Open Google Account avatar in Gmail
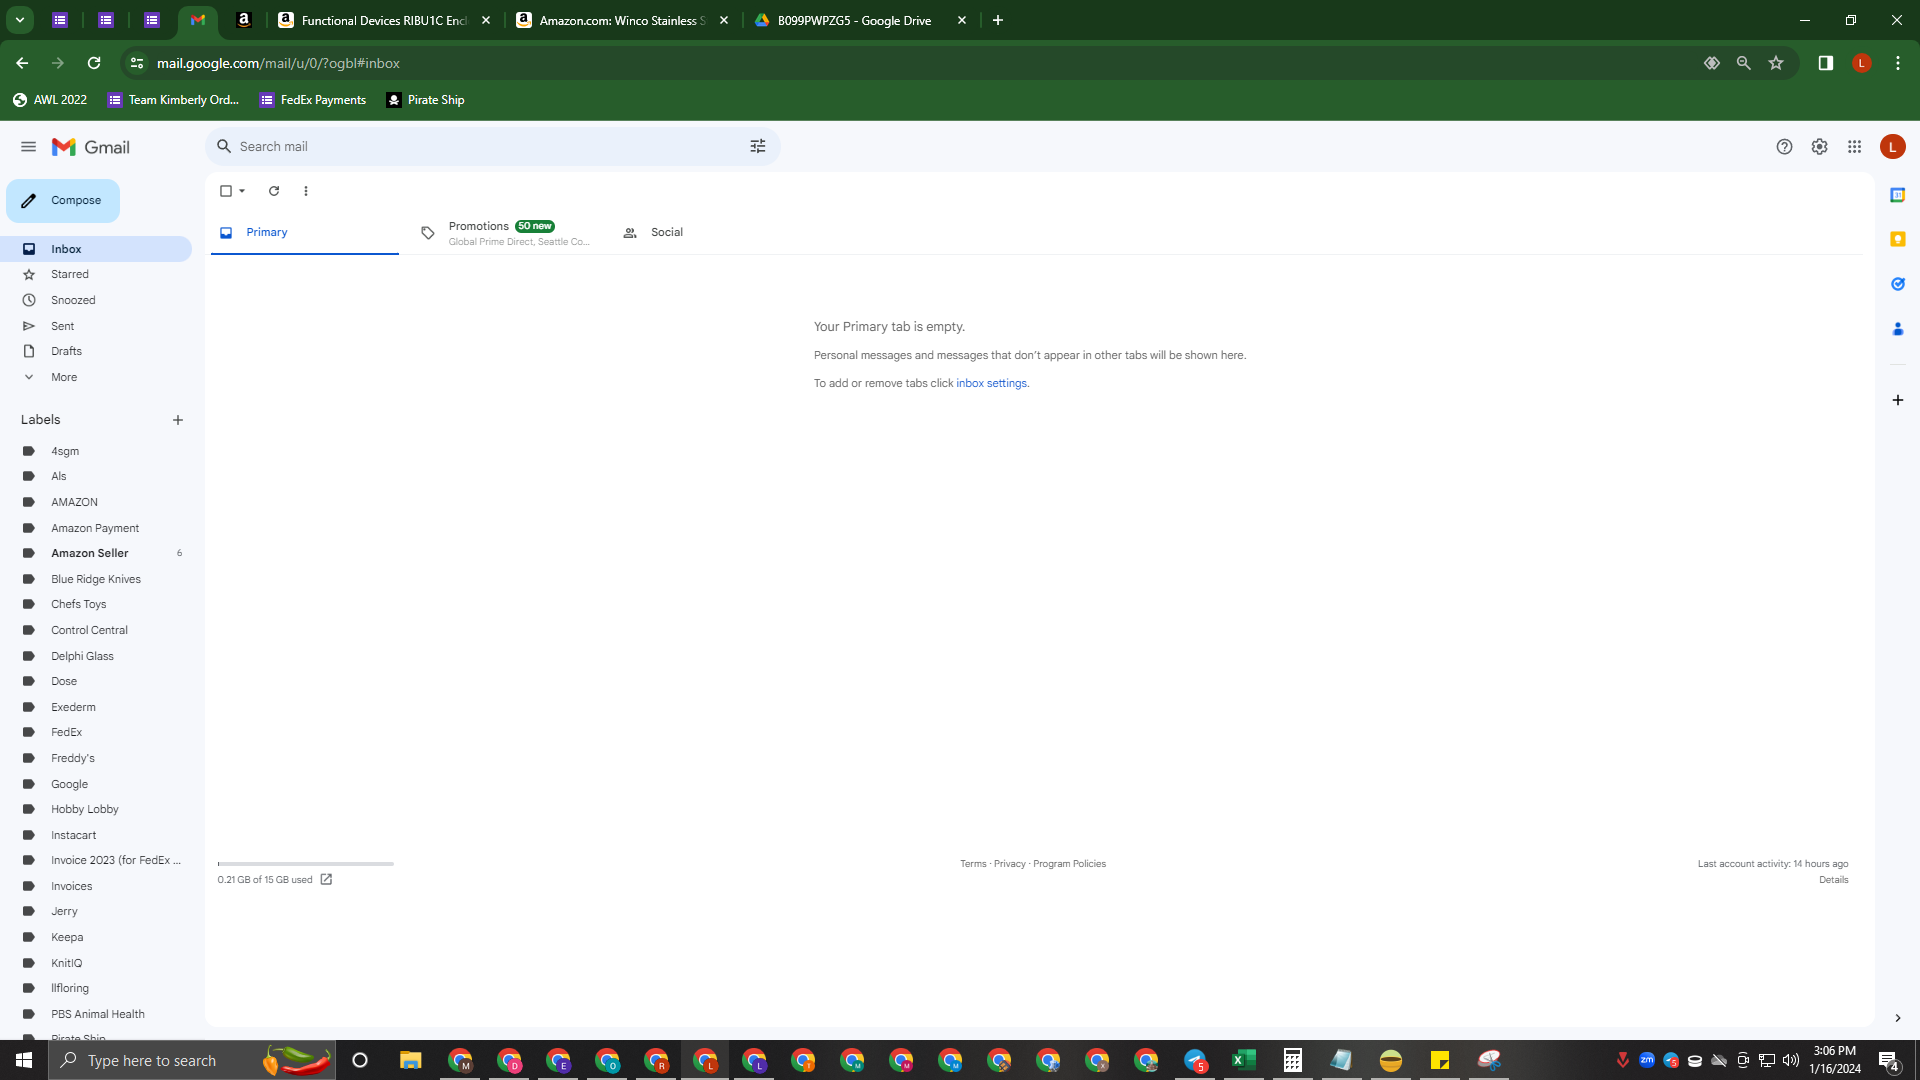Image resolution: width=1920 pixels, height=1080 pixels. pyautogui.click(x=1892, y=147)
